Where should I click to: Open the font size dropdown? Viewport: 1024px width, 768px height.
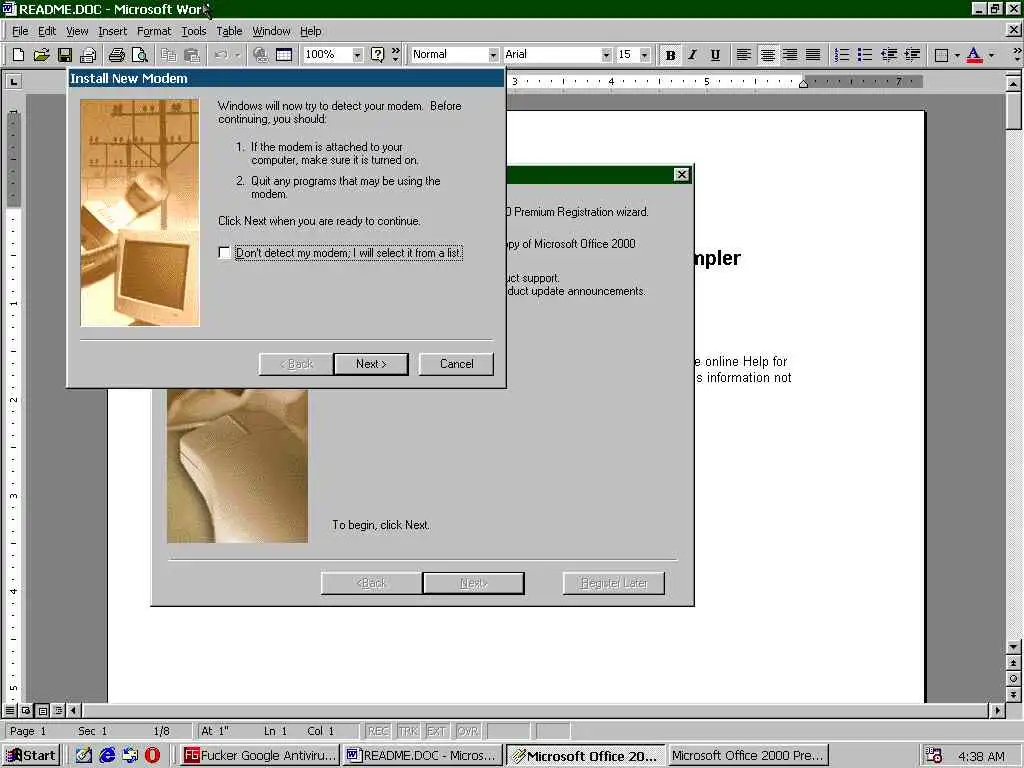(645, 55)
